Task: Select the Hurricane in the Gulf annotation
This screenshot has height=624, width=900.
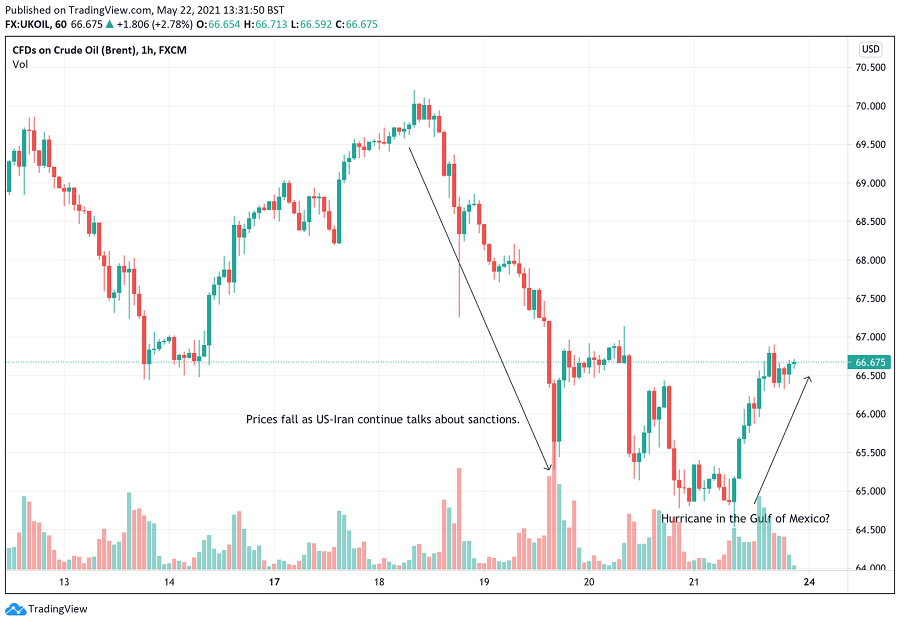Action: click(x=745, y=518)
